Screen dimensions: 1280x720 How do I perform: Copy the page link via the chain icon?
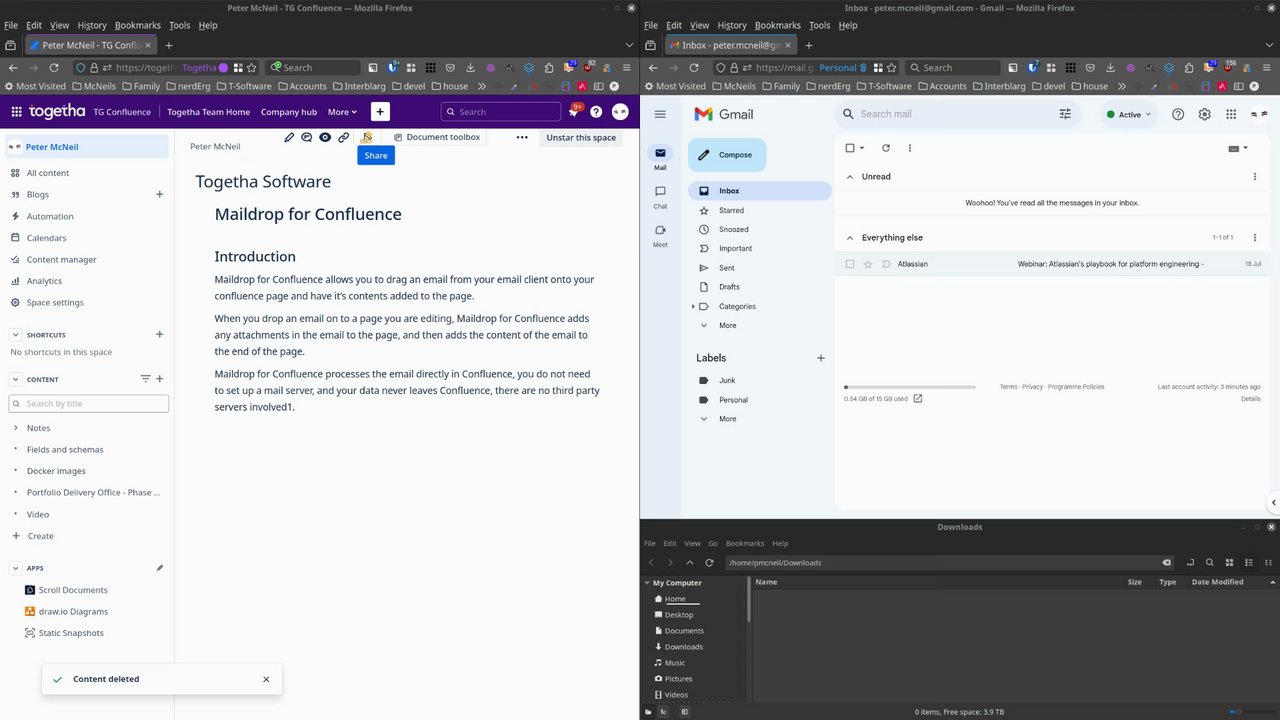coord(343,137)
